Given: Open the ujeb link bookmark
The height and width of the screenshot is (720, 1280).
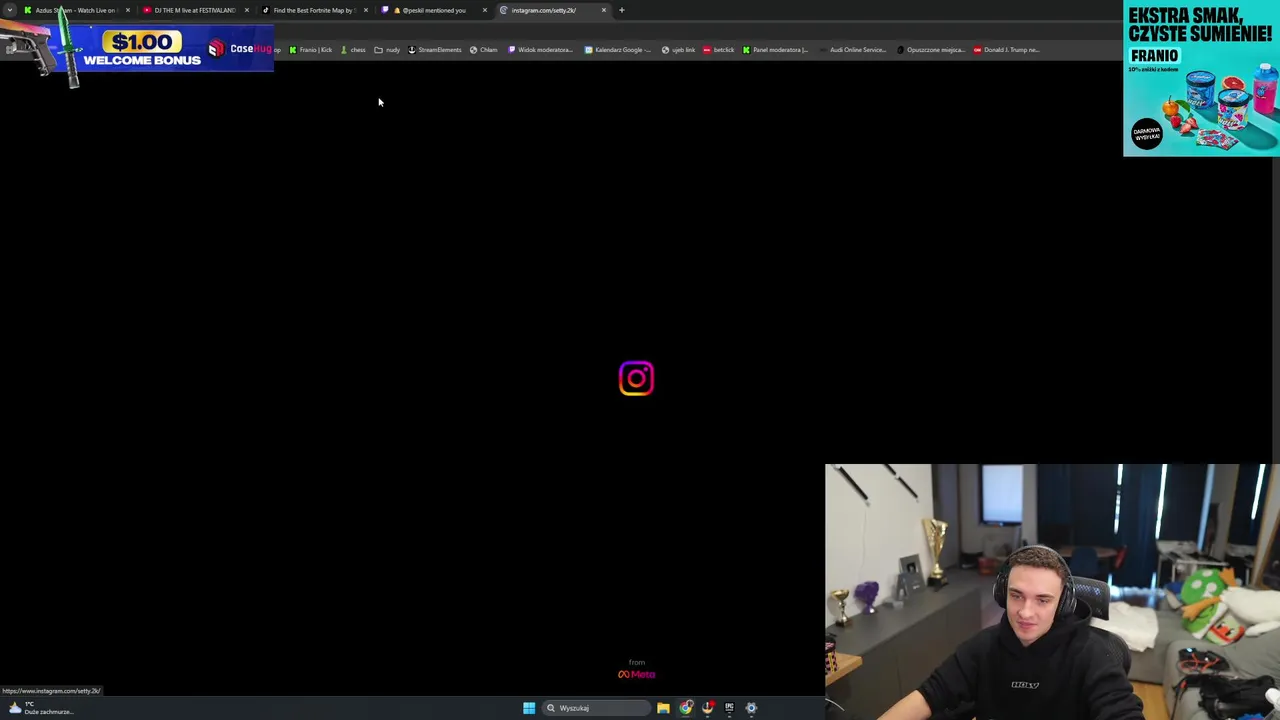Looking at the screenshot, I should [x=678, y=50].
